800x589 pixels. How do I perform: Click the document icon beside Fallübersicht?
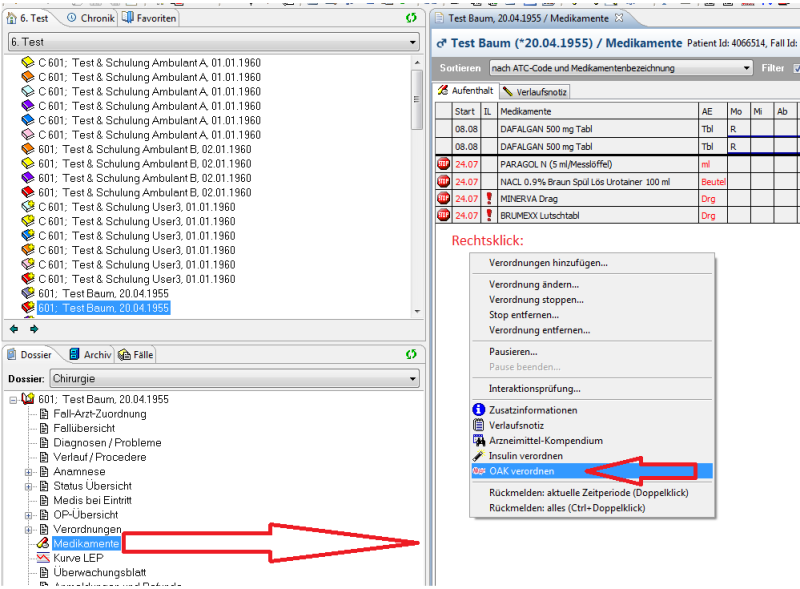[x=44, y=428]
